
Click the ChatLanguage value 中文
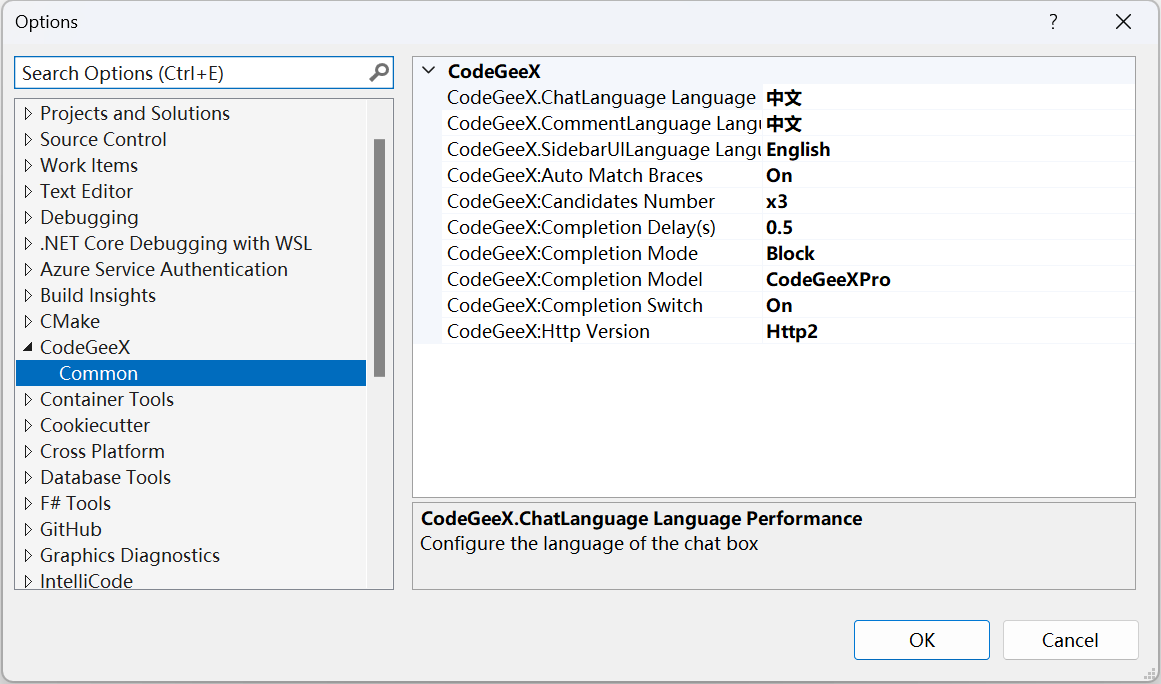(x=784, y=98)
